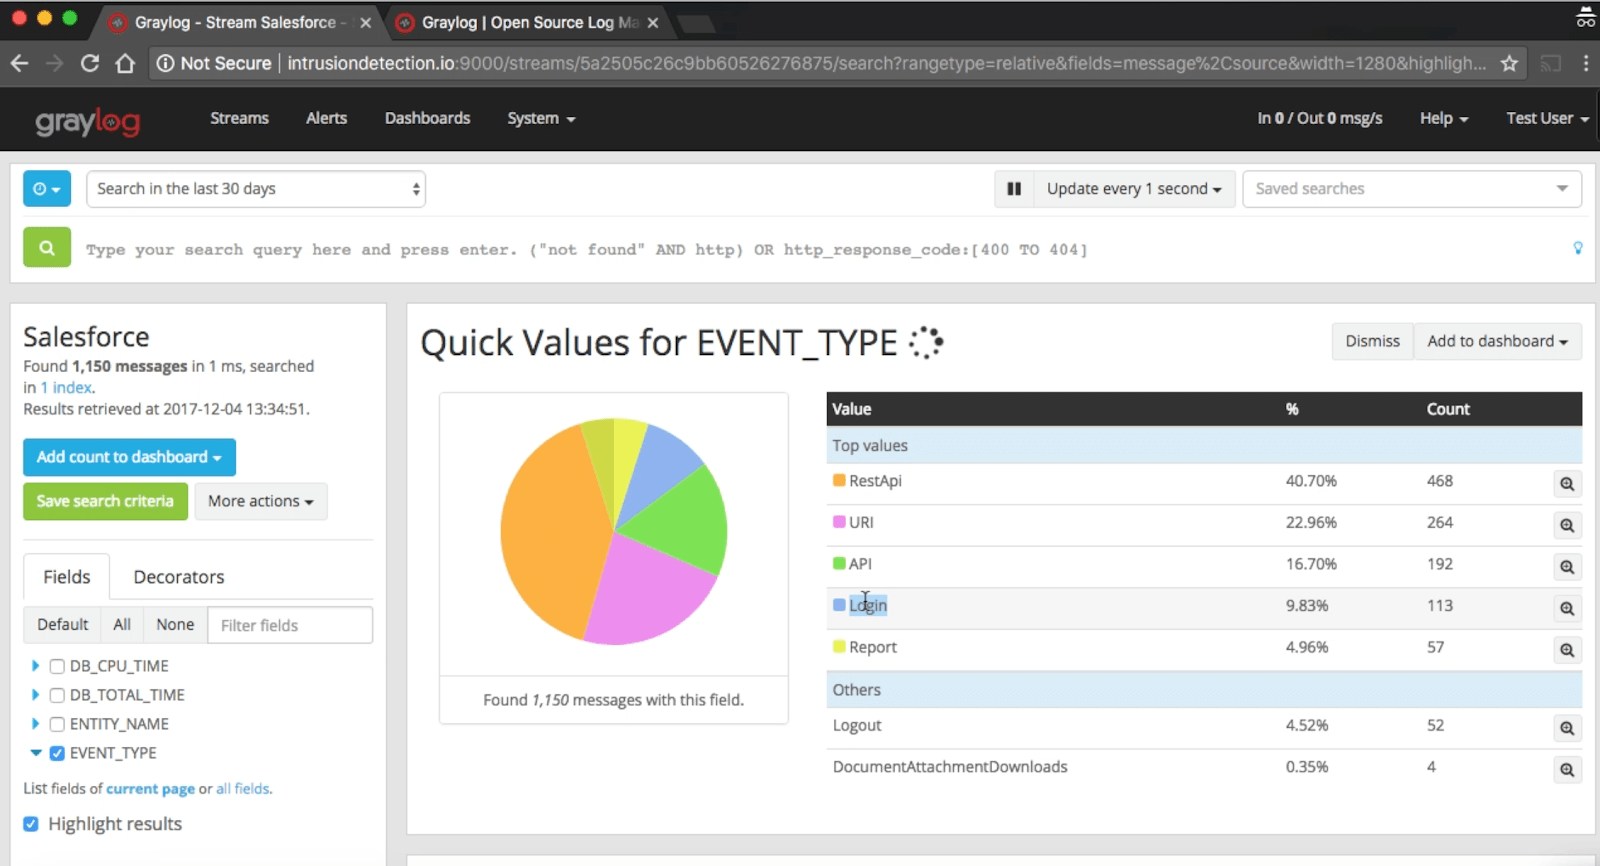Click the browser forward arrow
The height and width of the screenshot is (866, 1600).
pos(55,63)
